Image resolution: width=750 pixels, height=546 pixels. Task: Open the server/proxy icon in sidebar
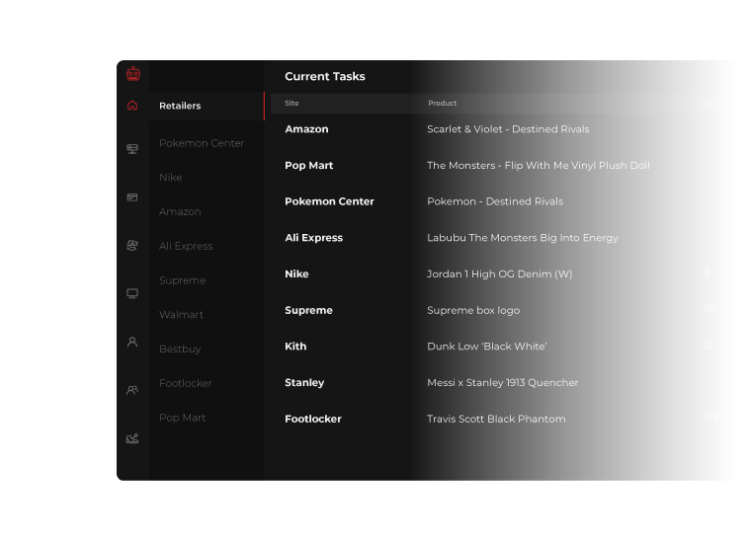pyautogui.click(x=132, y=149)
